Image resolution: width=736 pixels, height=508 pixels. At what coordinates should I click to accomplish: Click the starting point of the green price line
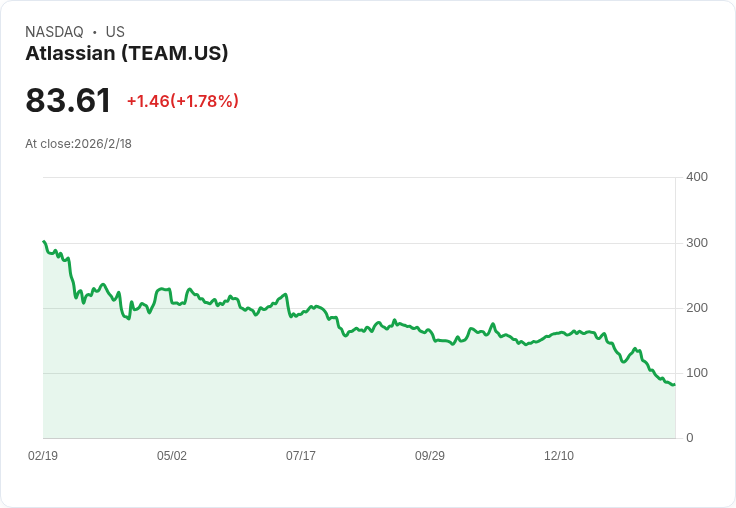(x=44, y=242)
